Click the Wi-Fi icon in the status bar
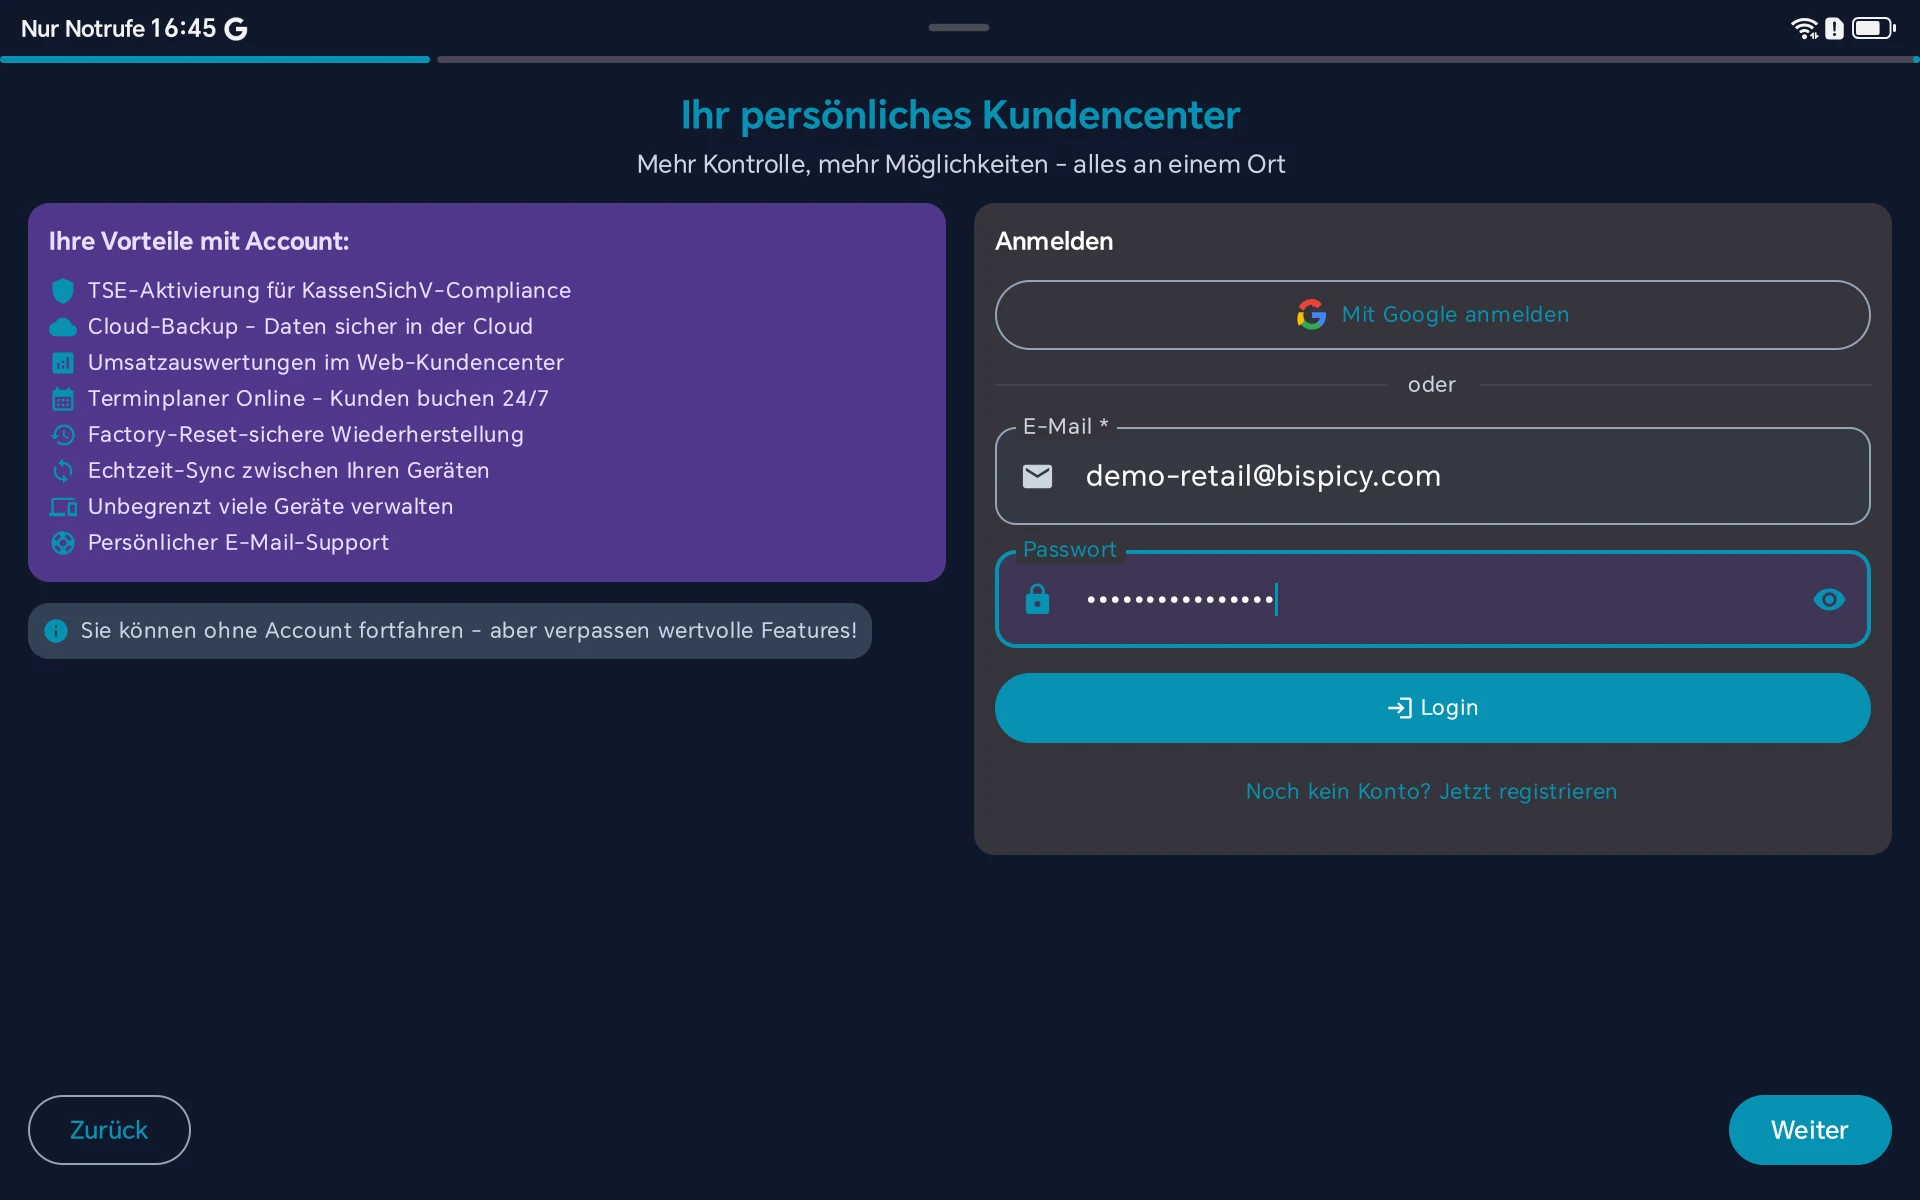1920x1200 pixels. click(1804, 28)
